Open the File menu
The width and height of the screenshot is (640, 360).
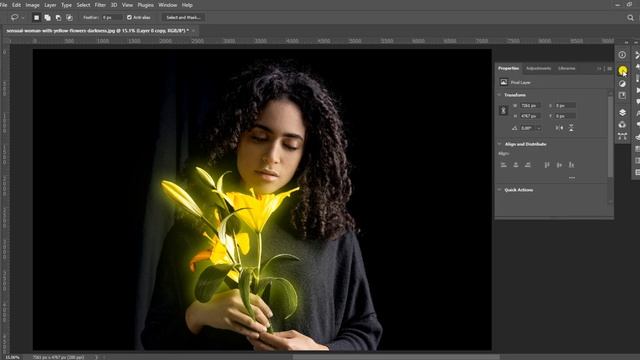click(x=4, y=5)
